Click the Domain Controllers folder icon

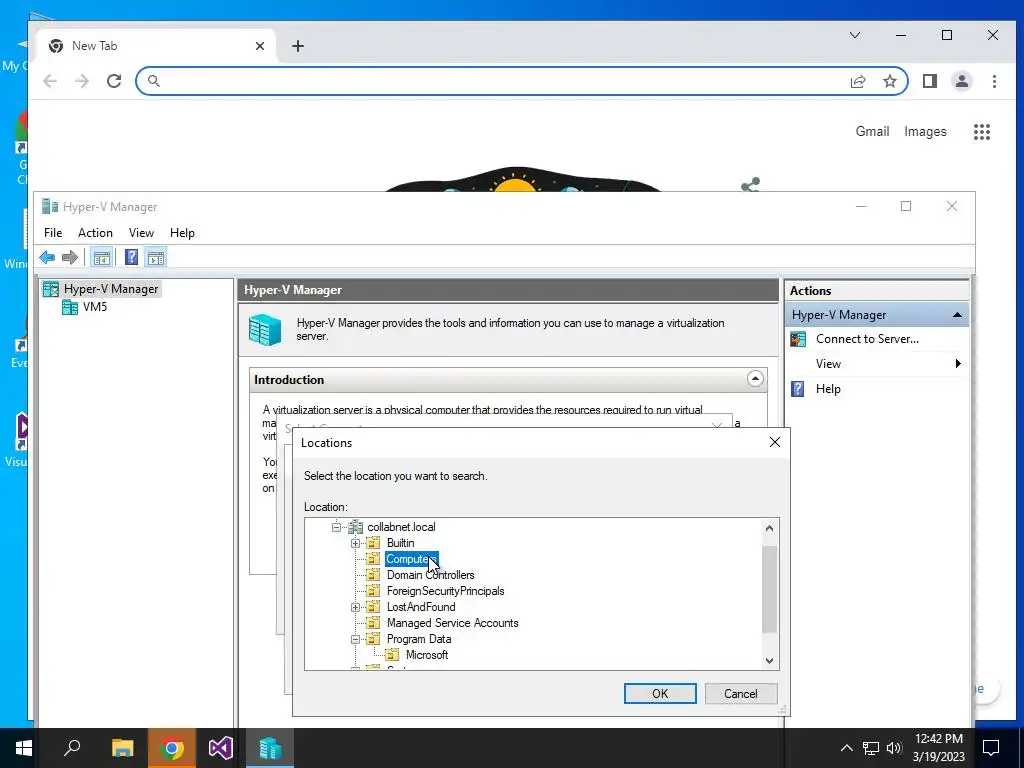[373, 575]
